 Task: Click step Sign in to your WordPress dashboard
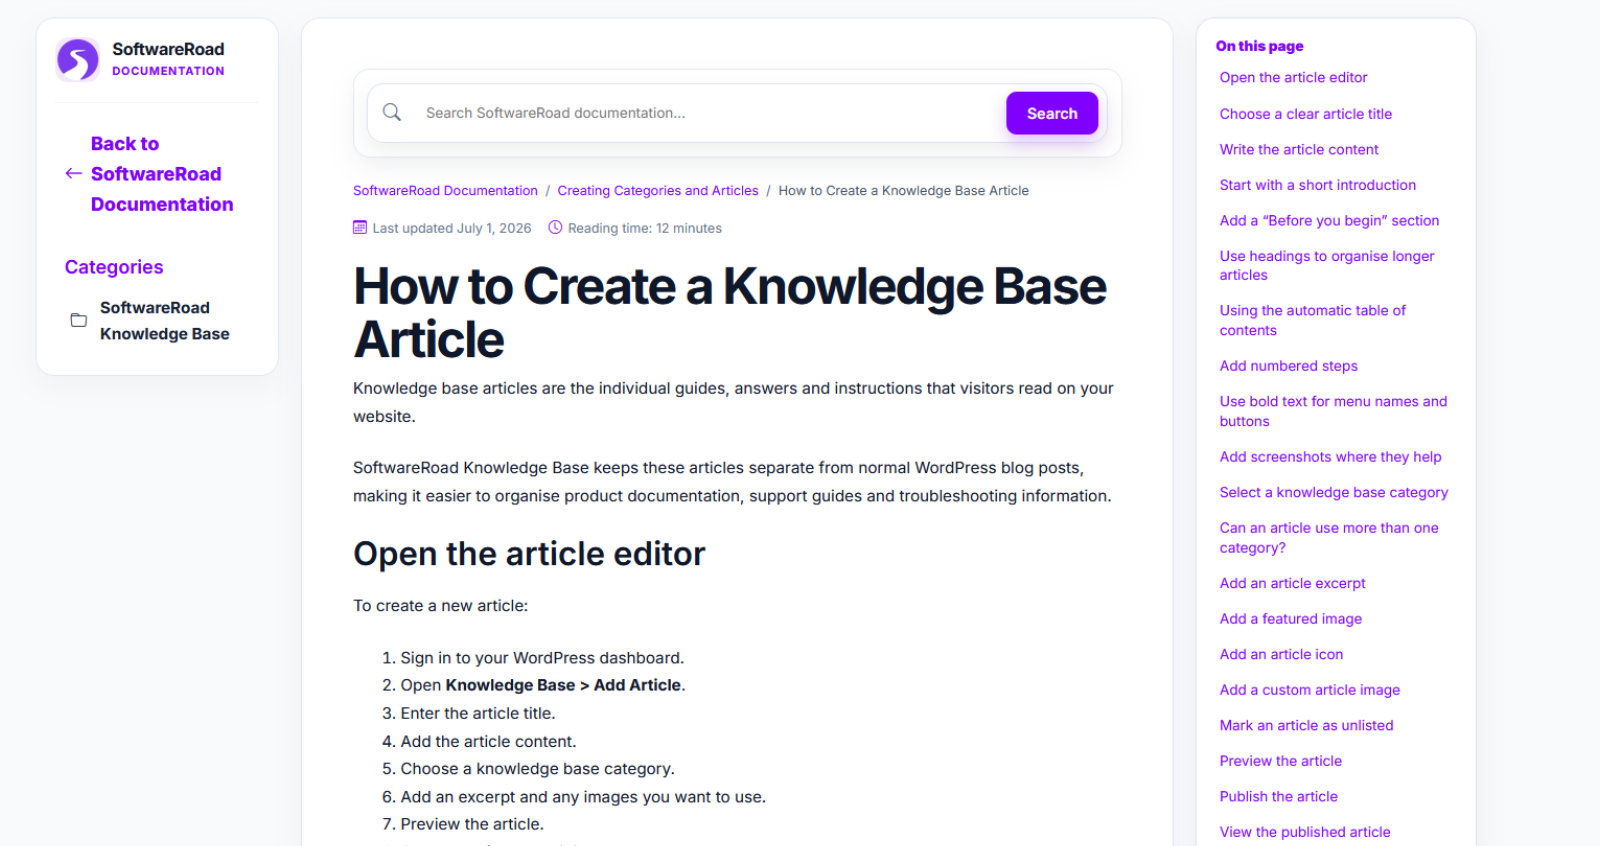pyautogui.click(x=542, y=658)
